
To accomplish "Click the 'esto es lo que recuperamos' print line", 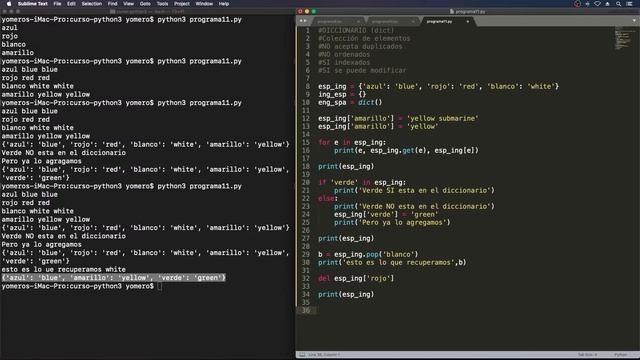I will 392,262.
